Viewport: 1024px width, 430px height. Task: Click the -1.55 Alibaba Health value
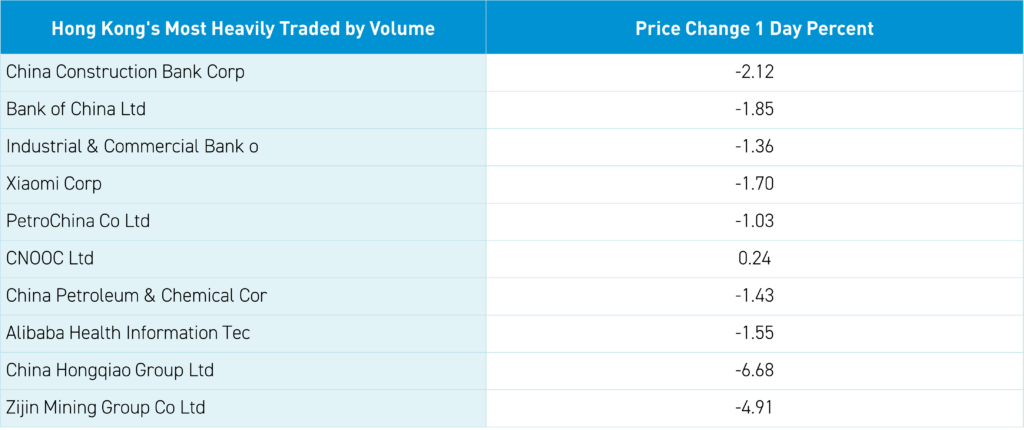point(755,333)
